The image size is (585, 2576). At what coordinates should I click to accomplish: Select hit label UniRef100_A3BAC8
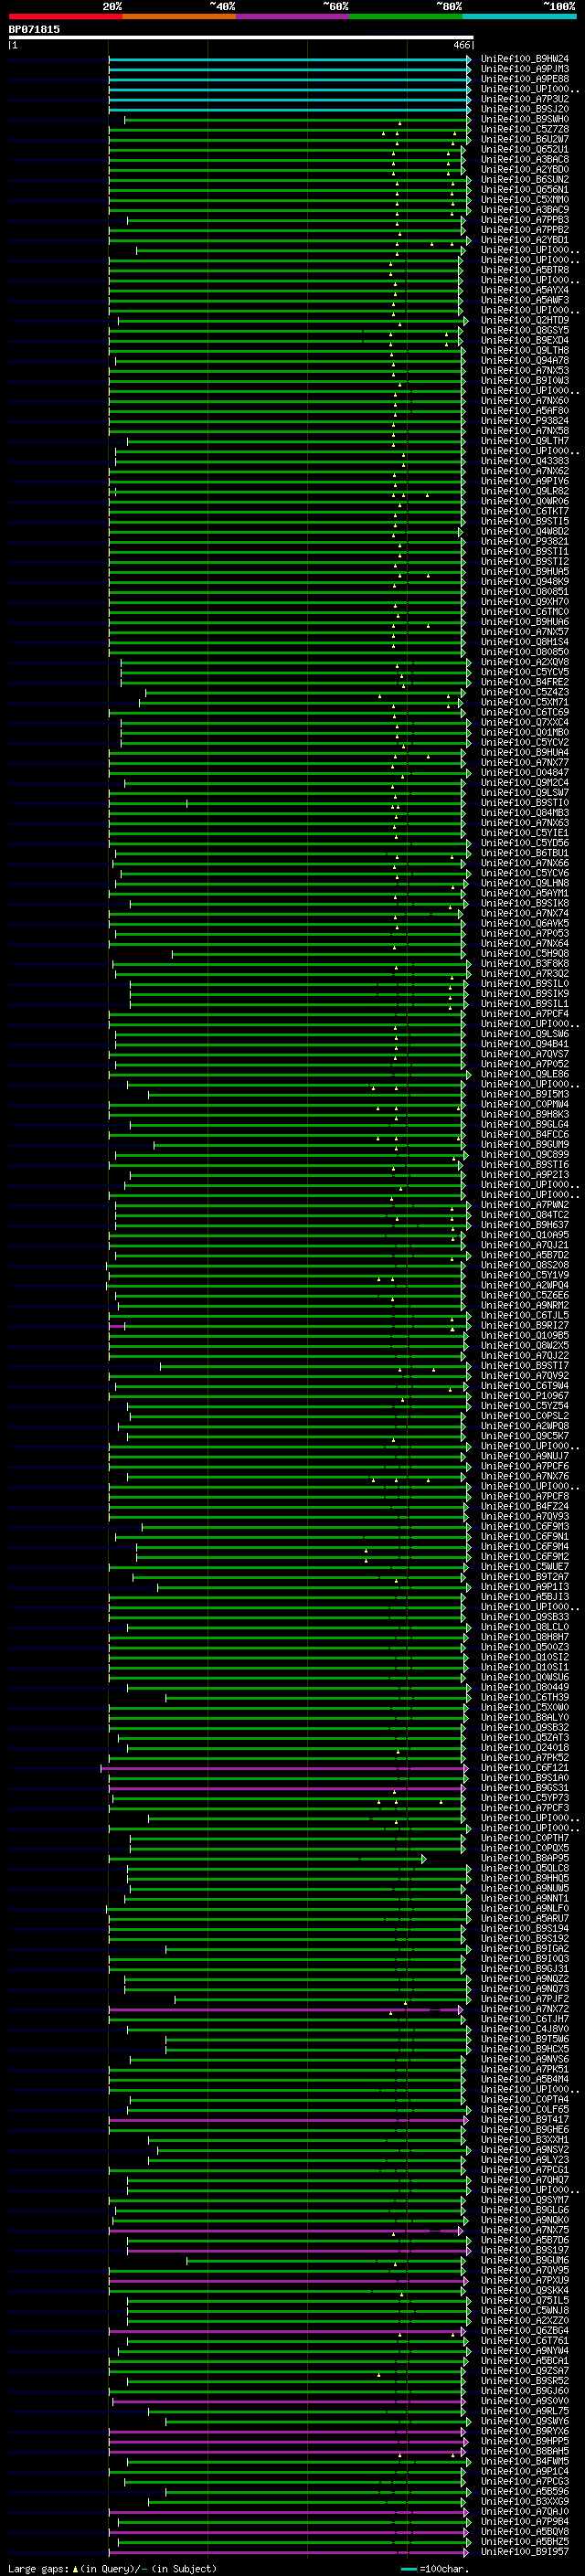click(525, 159)
